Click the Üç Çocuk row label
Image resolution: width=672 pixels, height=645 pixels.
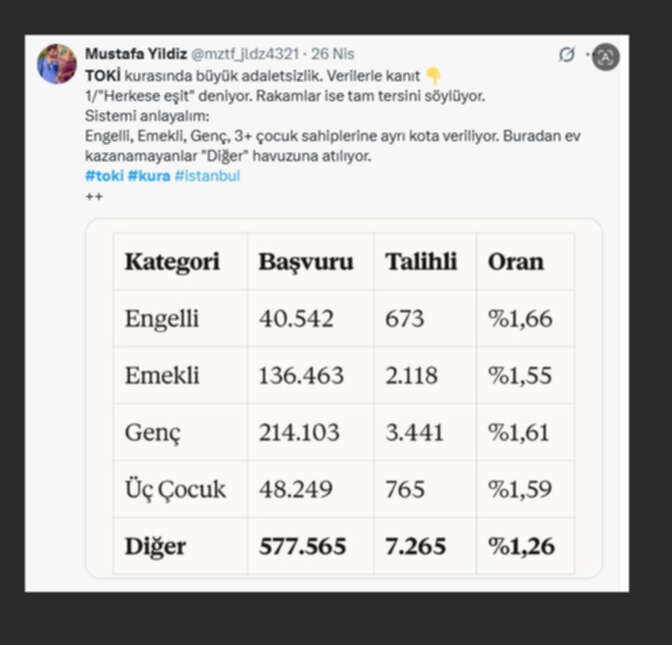[x=175, y=489]
